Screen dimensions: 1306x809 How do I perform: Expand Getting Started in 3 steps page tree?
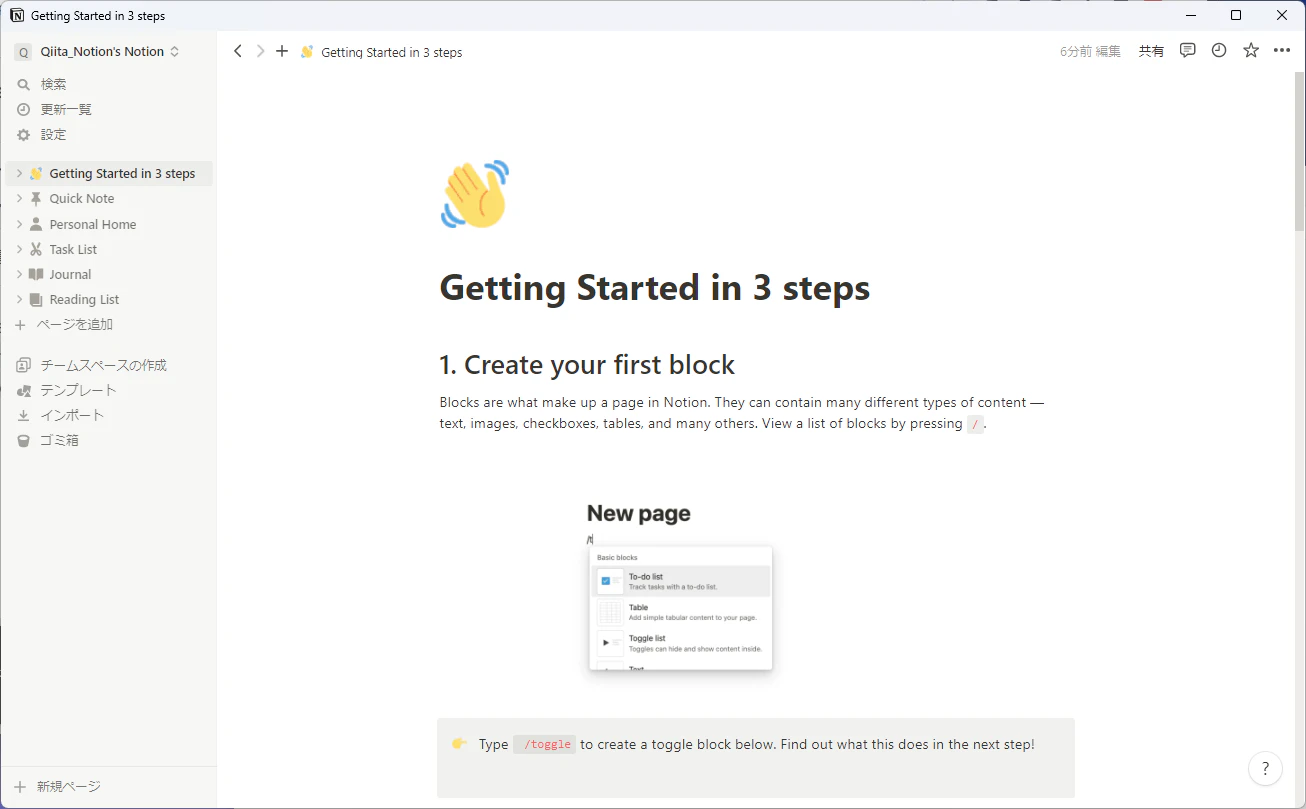click(x=19, y=174)
